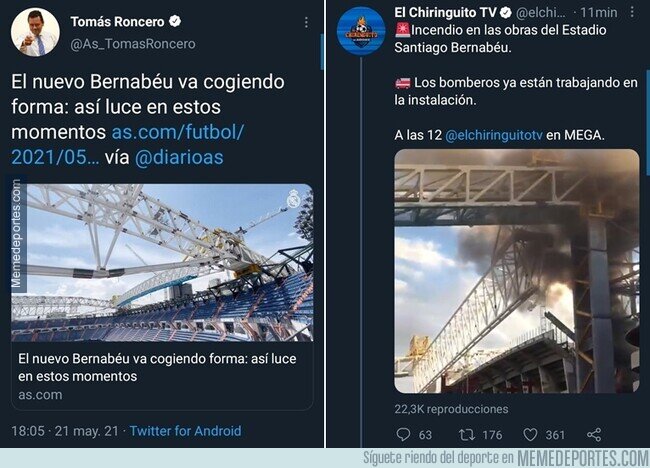This screenshot has height=468, width=650.
Task: Follow the as.com/futbol/2021/05 link
Action: point(128,145)
